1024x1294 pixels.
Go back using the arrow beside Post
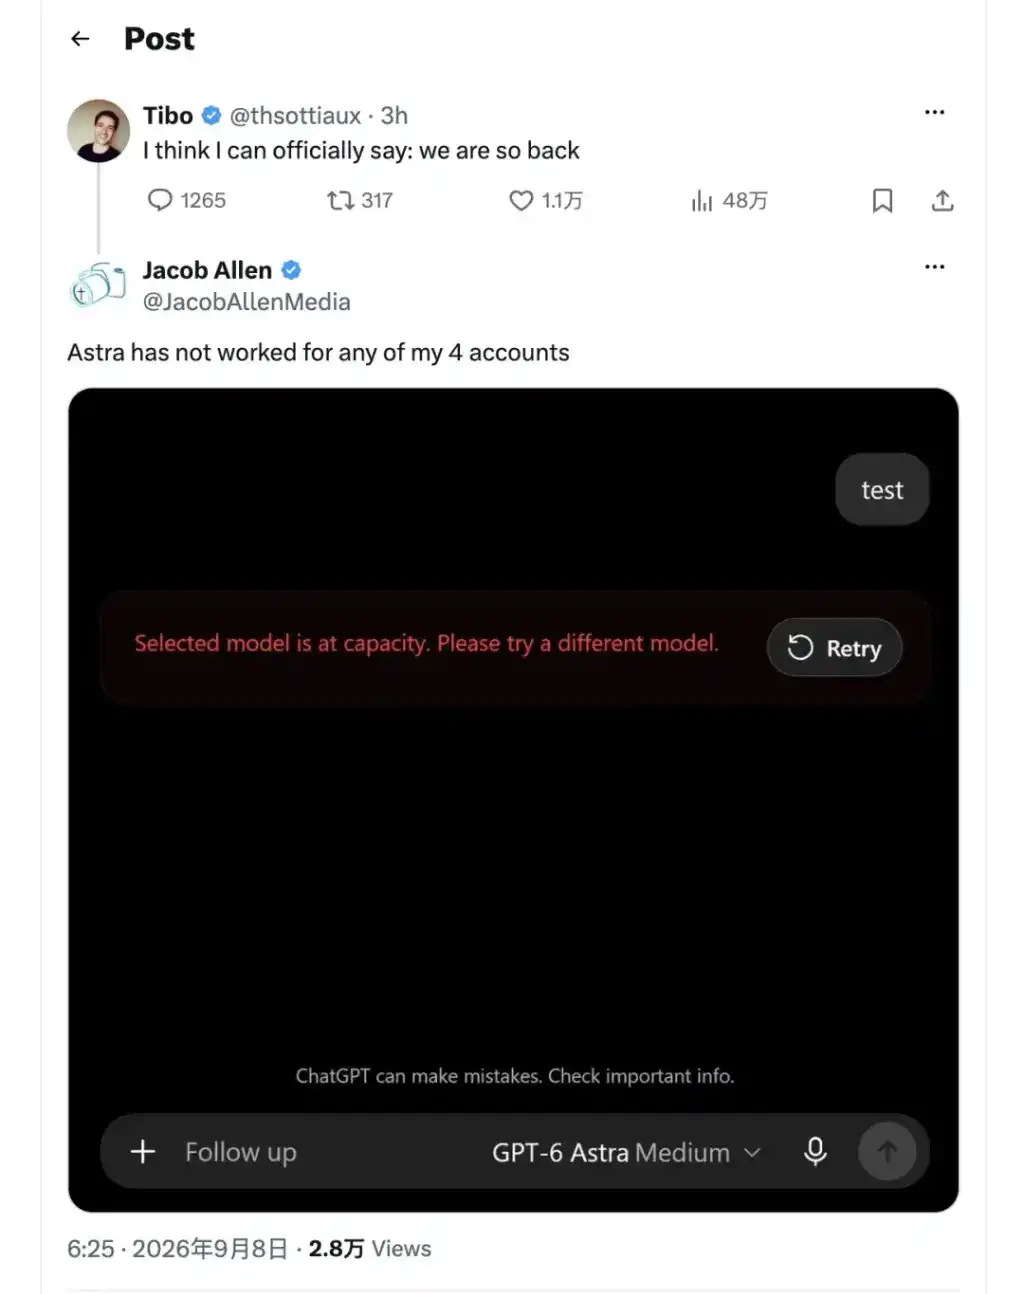point(80,39)
